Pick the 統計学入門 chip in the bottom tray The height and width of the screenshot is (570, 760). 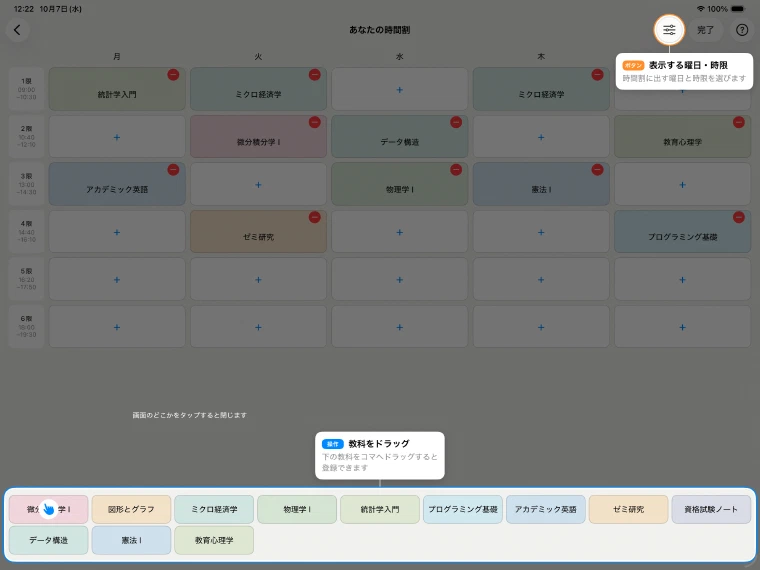click(x=380, y=509)
